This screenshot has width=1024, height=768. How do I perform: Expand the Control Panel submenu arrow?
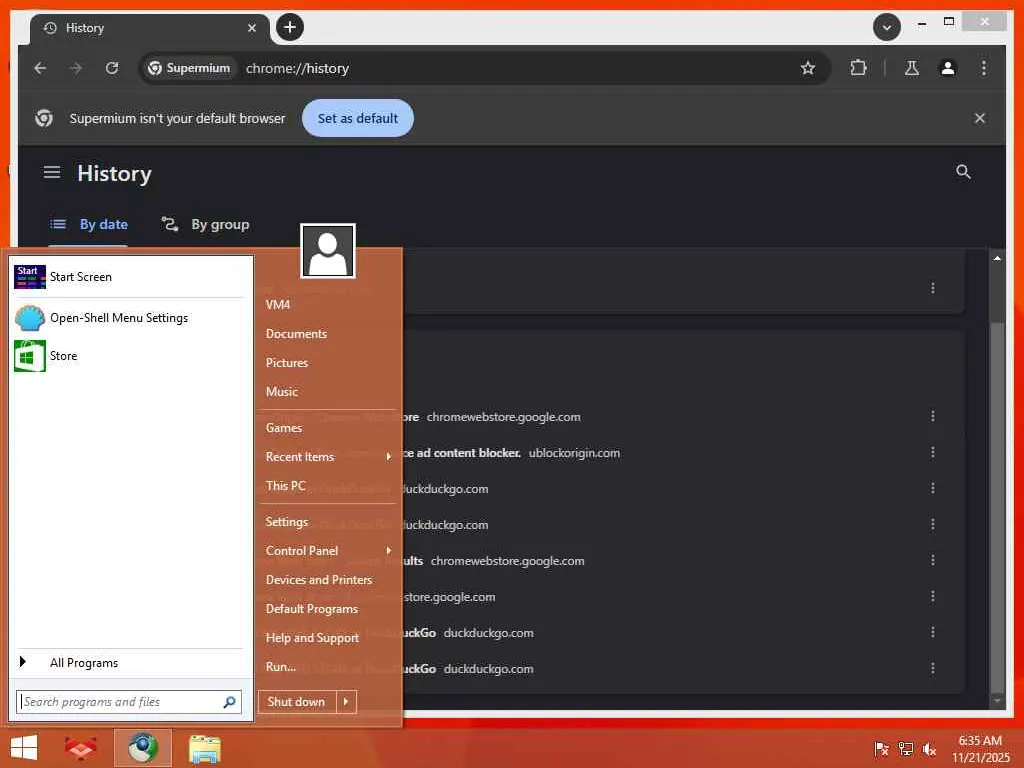[x=389, y=551]
